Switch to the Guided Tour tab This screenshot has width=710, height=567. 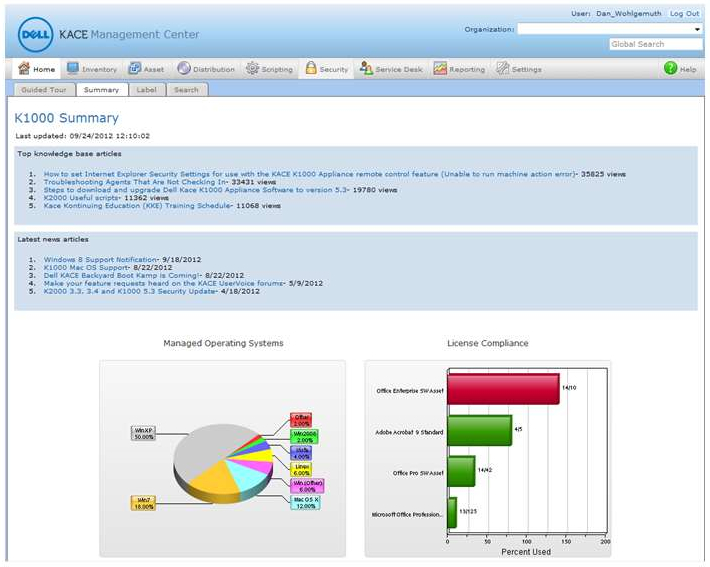[44, 90]
